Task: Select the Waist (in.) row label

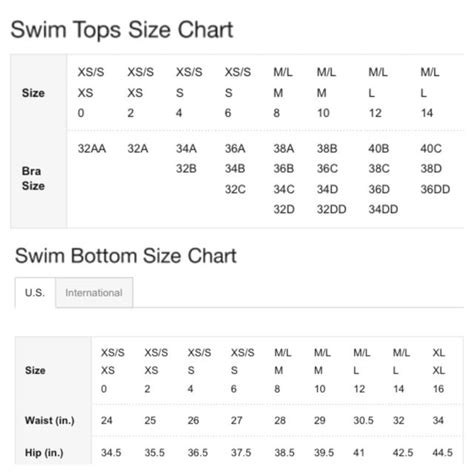Action: [x=50, y=420]
